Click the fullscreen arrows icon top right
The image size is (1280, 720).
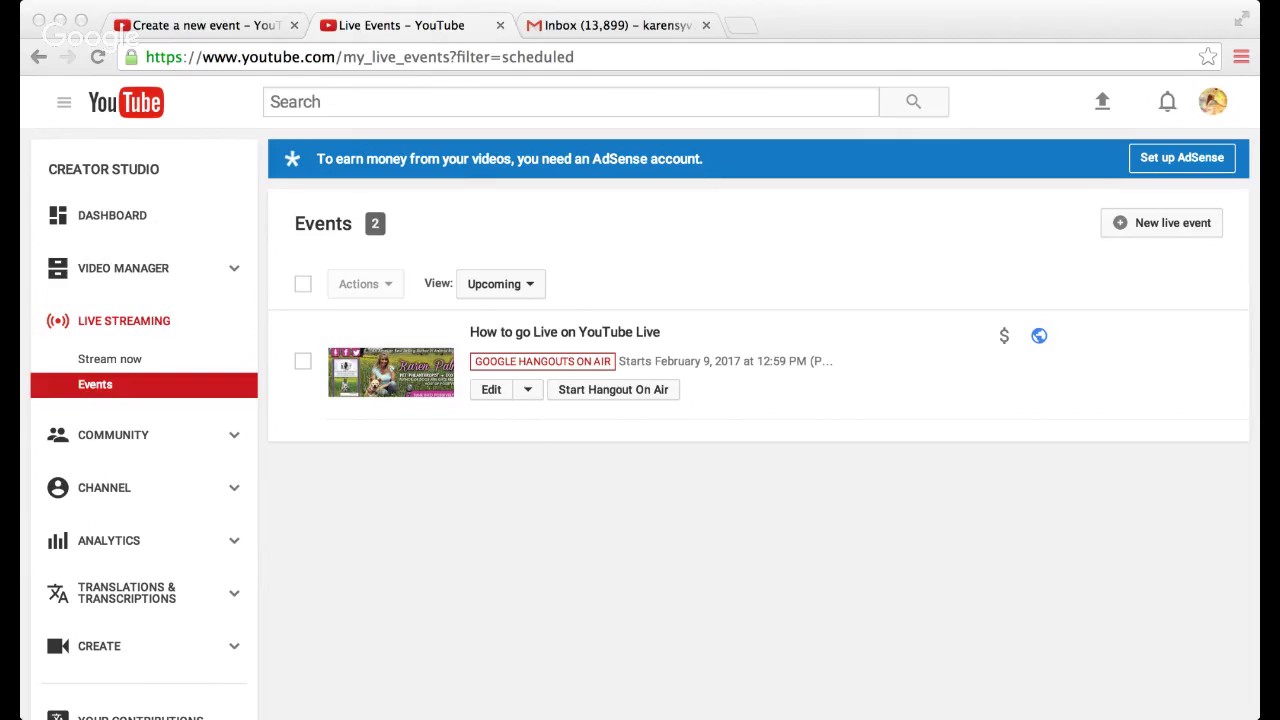click(1242, 18)
